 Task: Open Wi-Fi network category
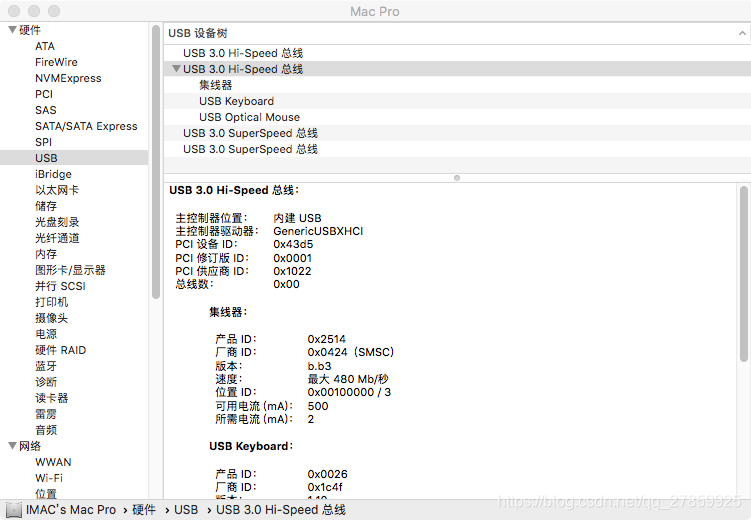(x=49, y=478)
